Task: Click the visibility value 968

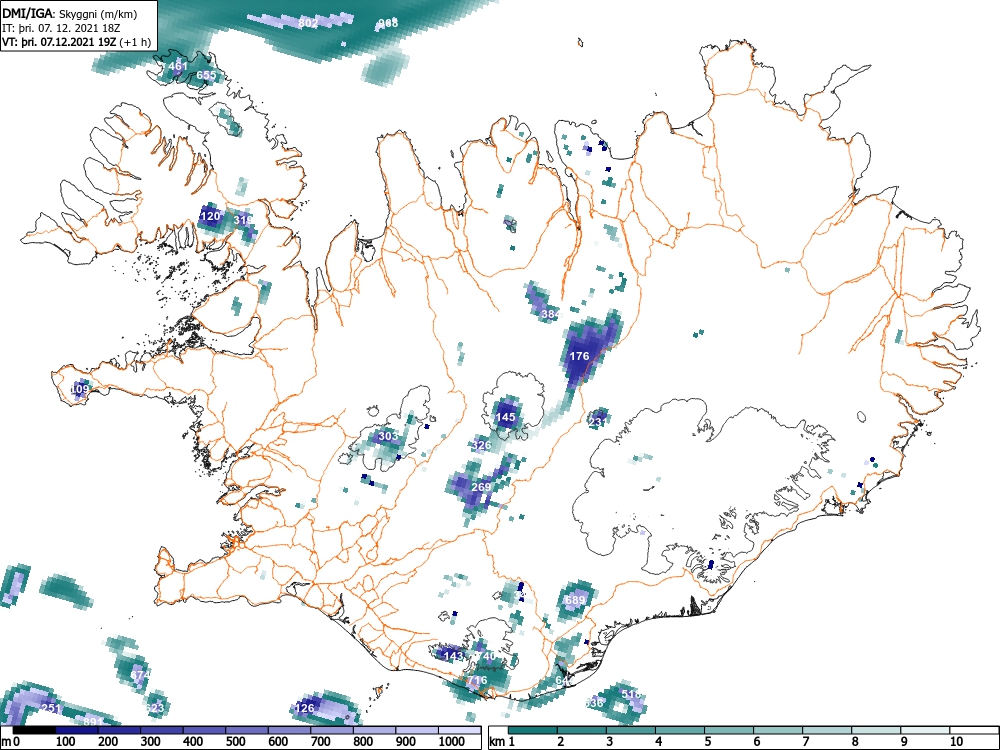Action: 388,23
